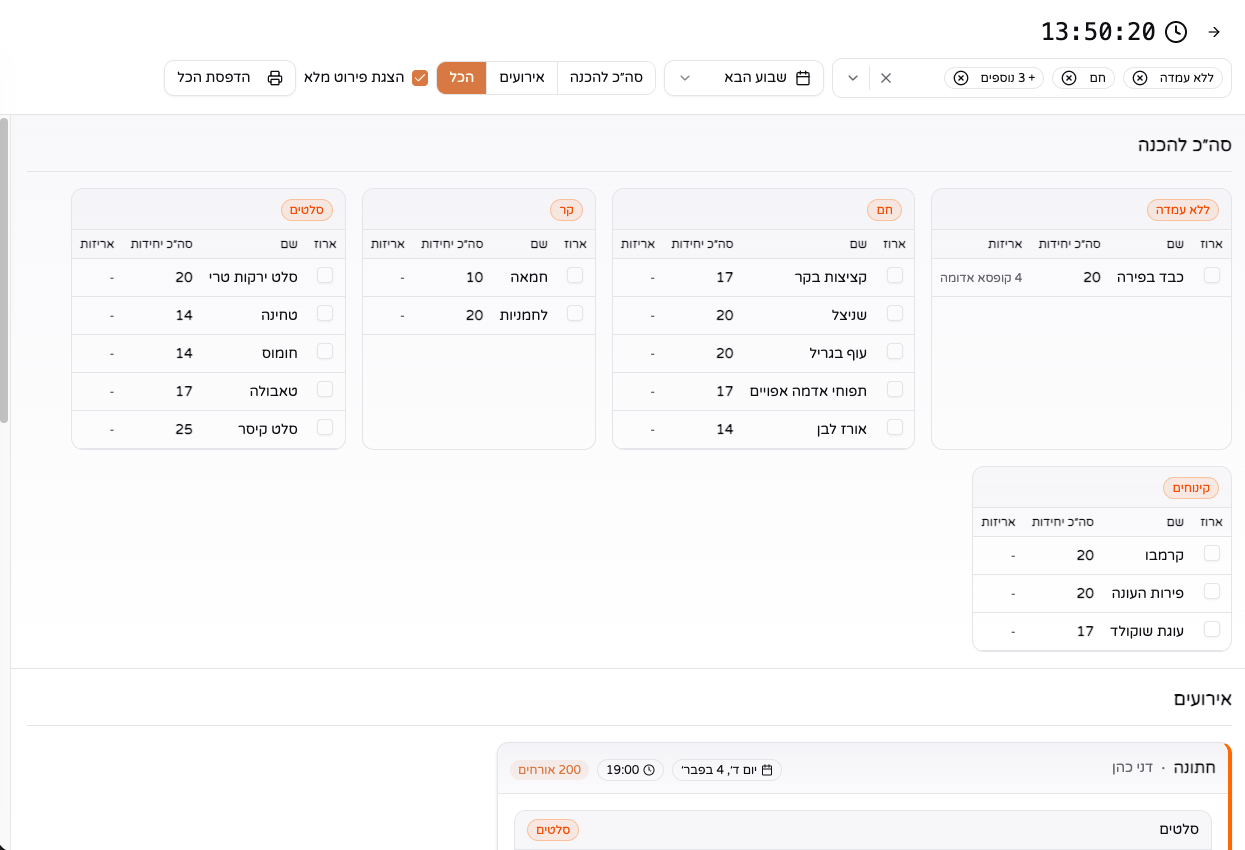Remove the חם filter chip via its X
This screenshot has width=1245, height=850.
coord(1069,77)
